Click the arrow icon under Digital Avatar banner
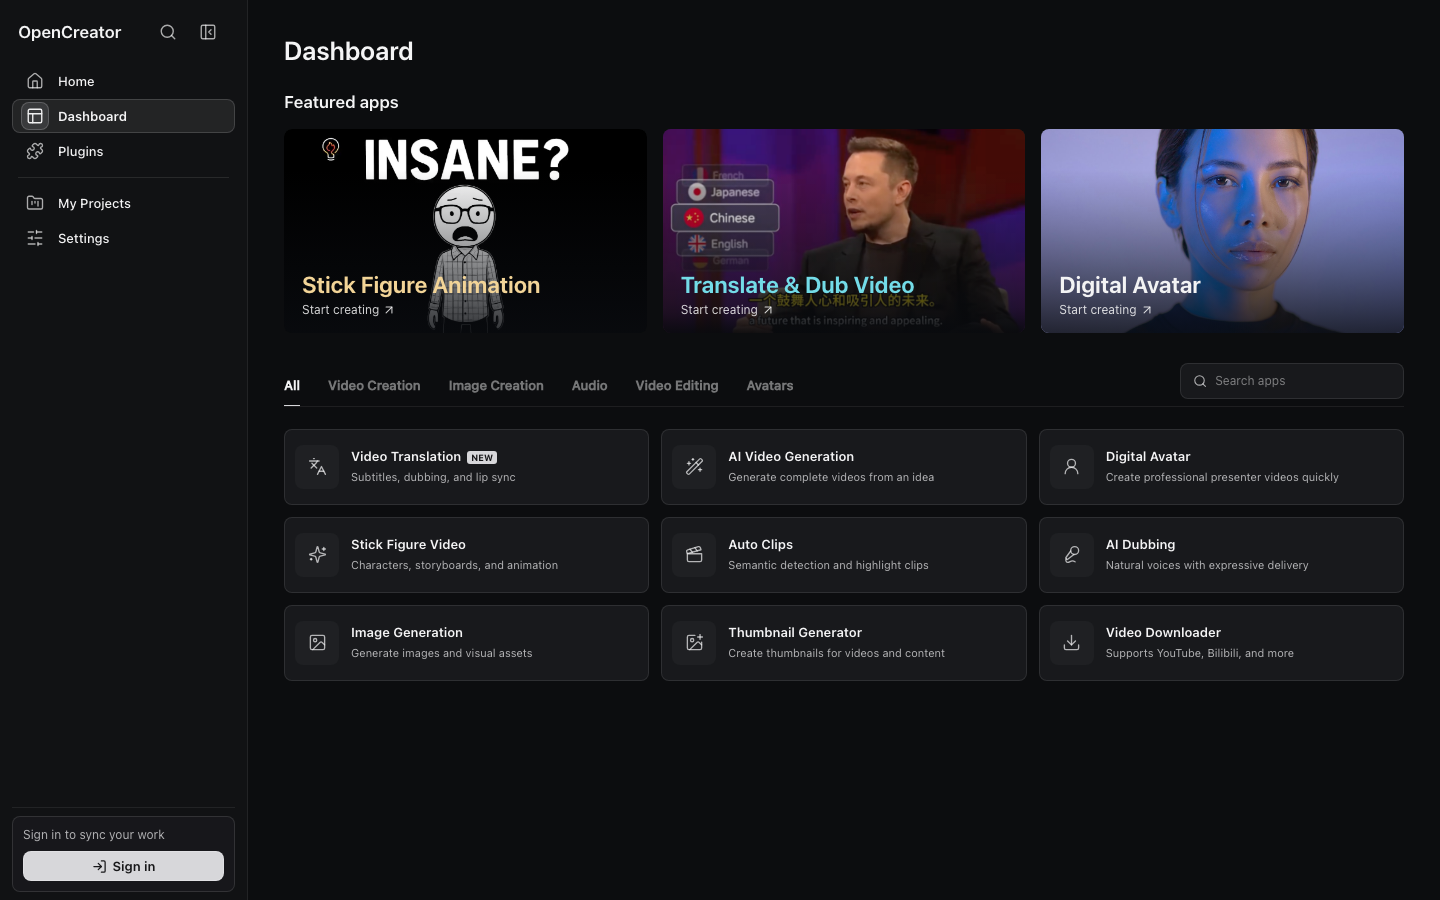 tap(1147, 310)
